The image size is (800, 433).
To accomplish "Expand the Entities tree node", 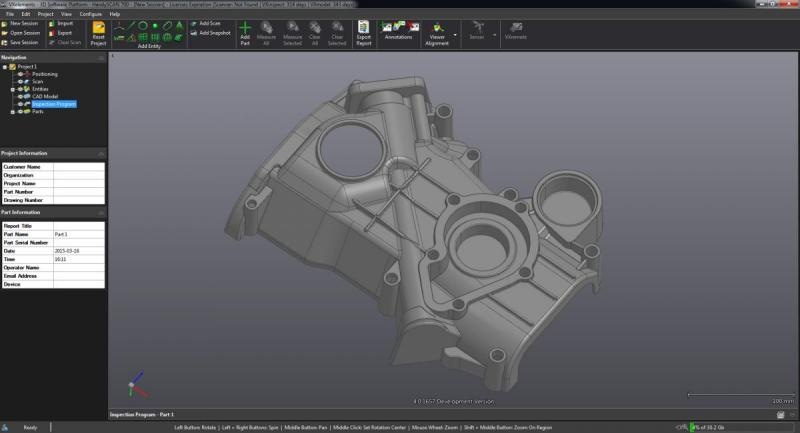I will click(13, 89).
